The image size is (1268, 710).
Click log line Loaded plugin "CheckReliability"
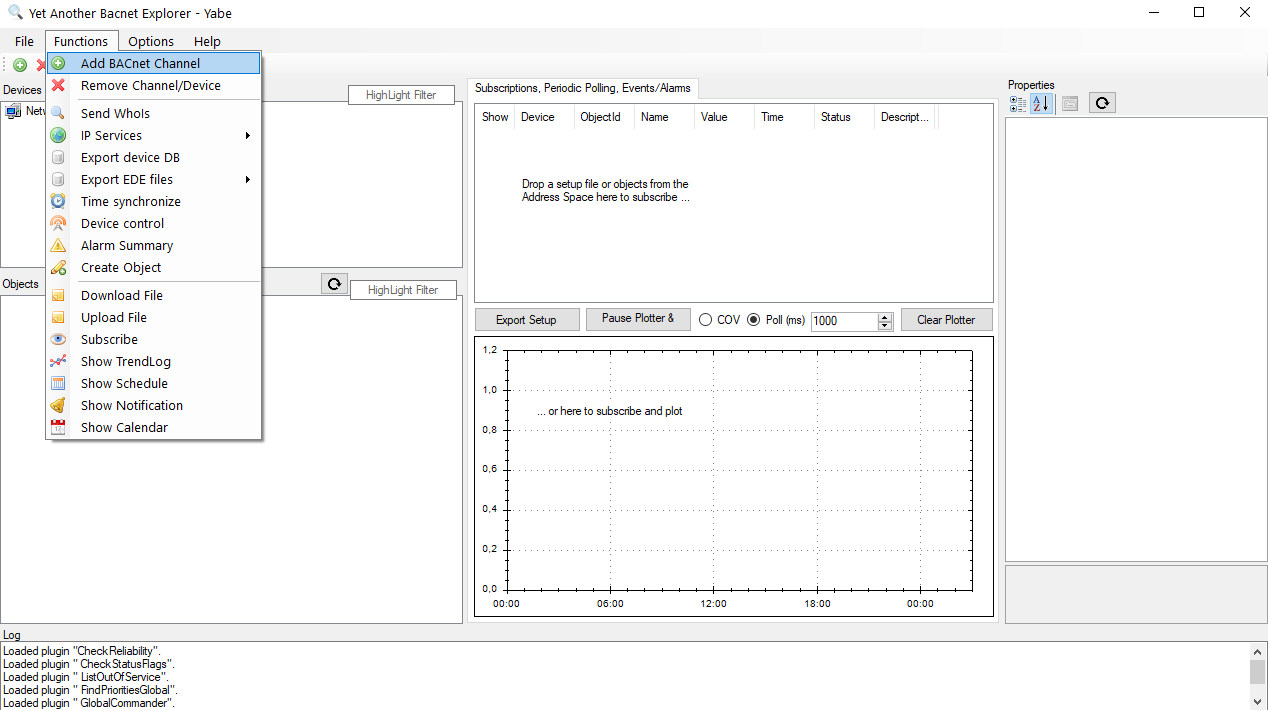pos(81,651)
